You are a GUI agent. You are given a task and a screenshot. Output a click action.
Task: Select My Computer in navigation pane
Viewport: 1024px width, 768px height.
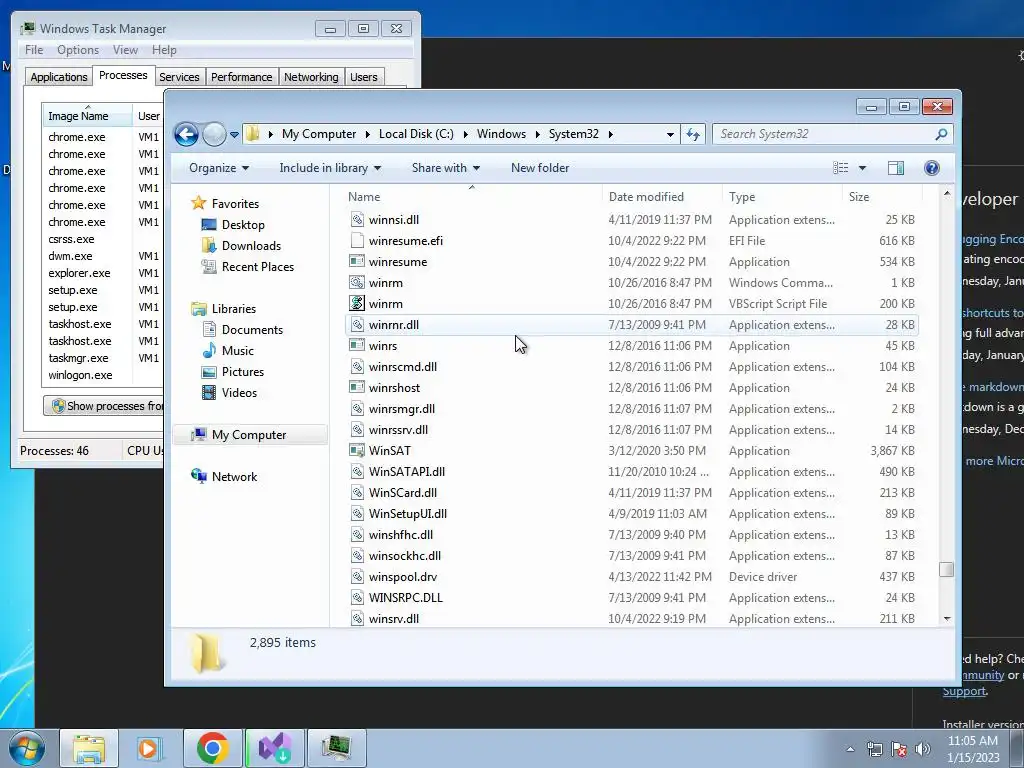click(249, 435)
